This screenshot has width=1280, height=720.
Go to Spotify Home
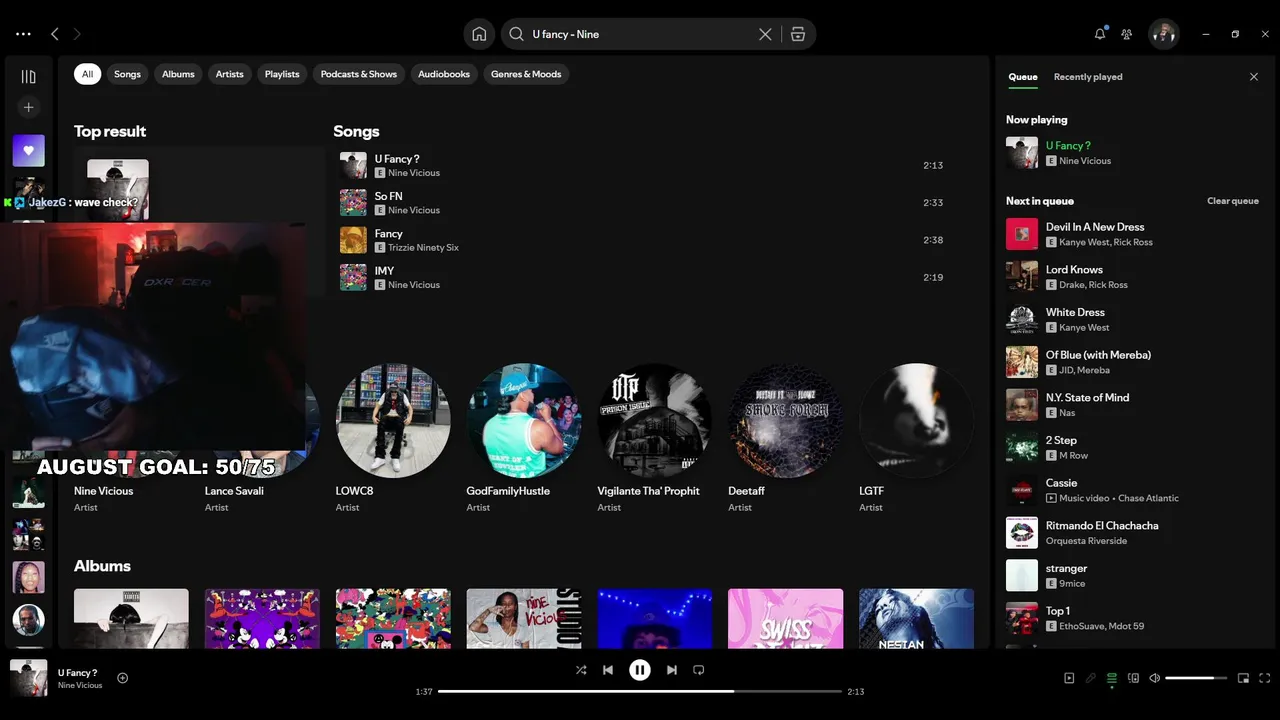[x=479, y=34]
